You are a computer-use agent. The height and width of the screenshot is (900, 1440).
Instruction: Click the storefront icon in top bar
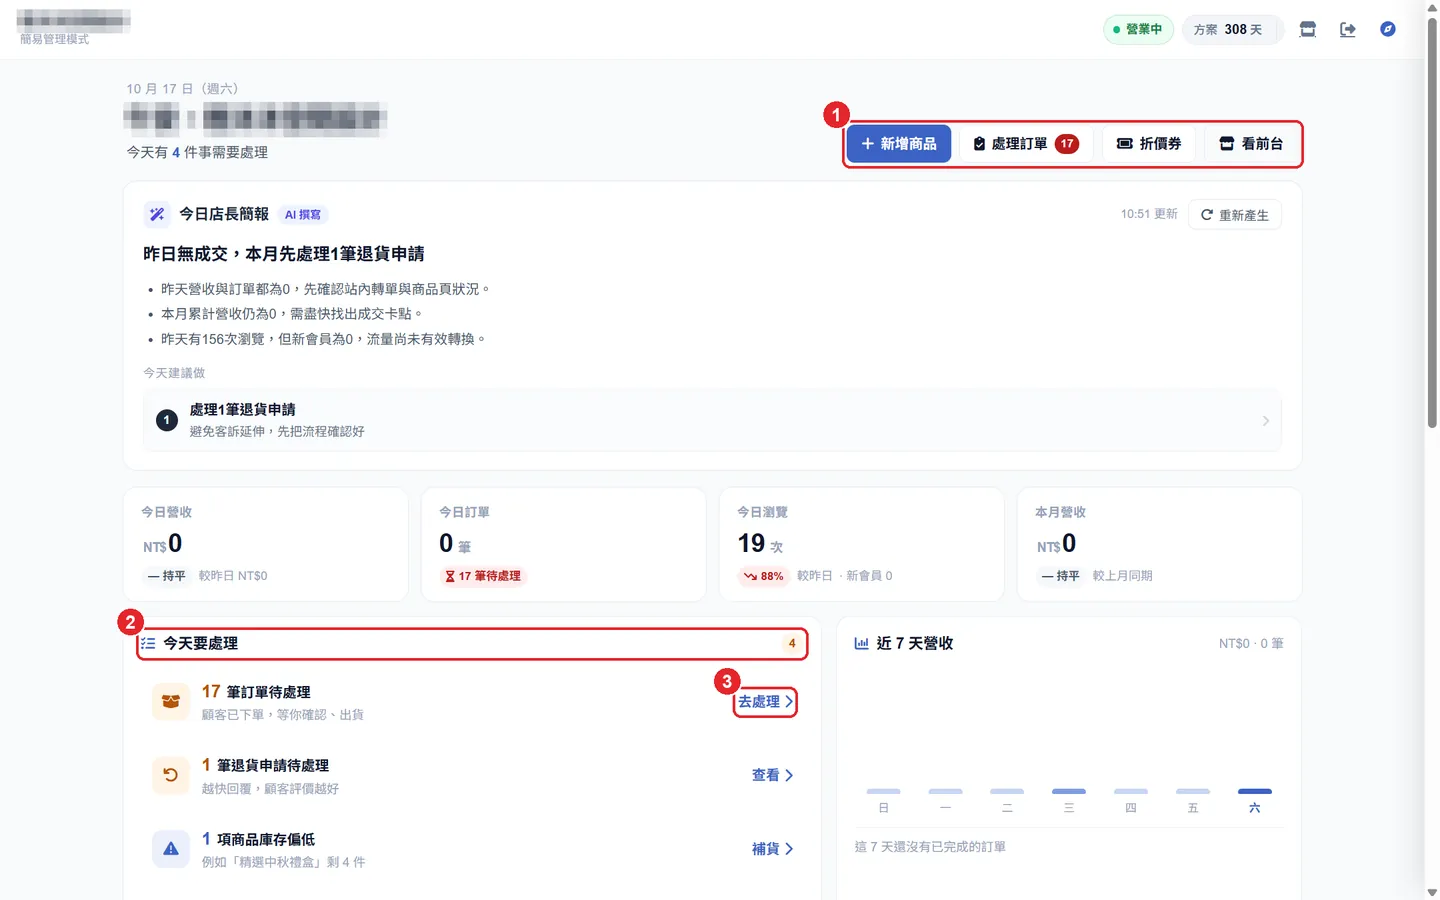point(1307,29)
